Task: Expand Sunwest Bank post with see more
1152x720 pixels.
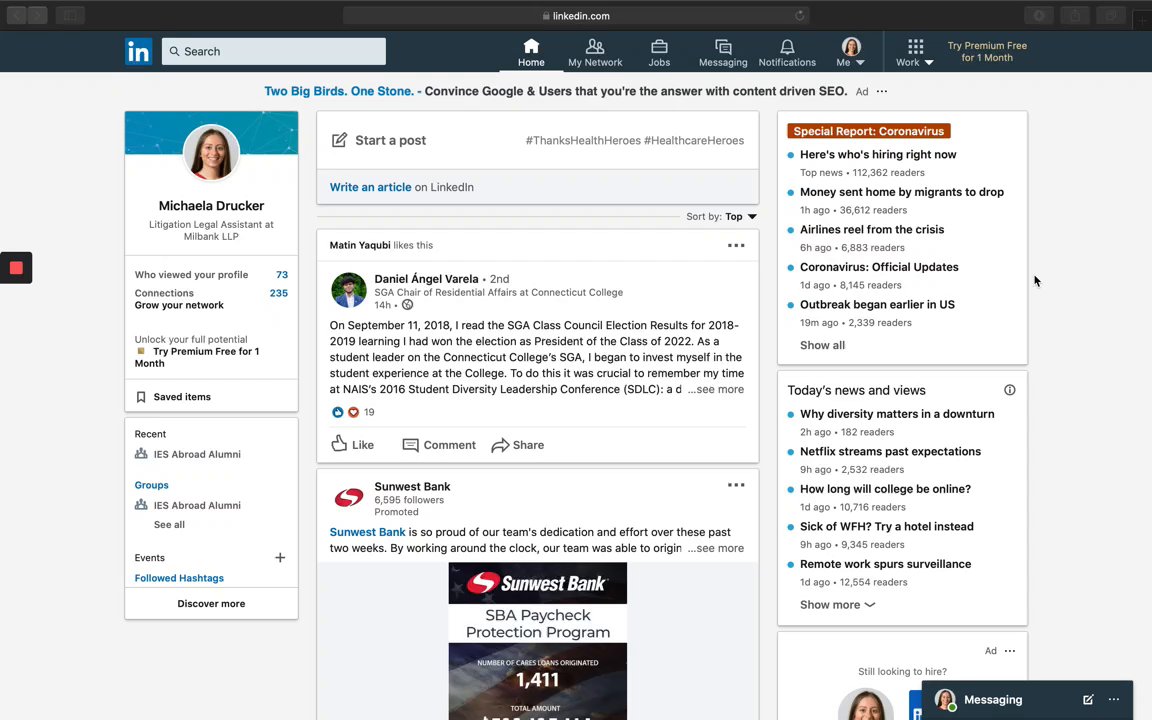Action: click(x=716, y=548)
